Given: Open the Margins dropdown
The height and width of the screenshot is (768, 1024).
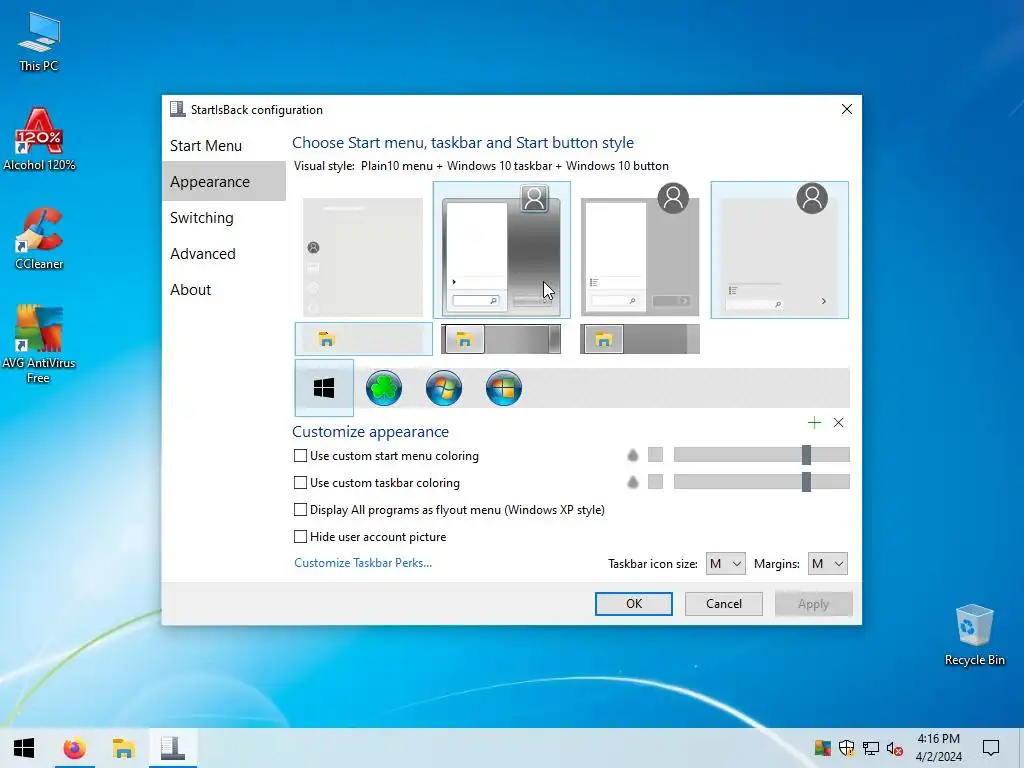Looking at the screenshot, I should 827,564.
